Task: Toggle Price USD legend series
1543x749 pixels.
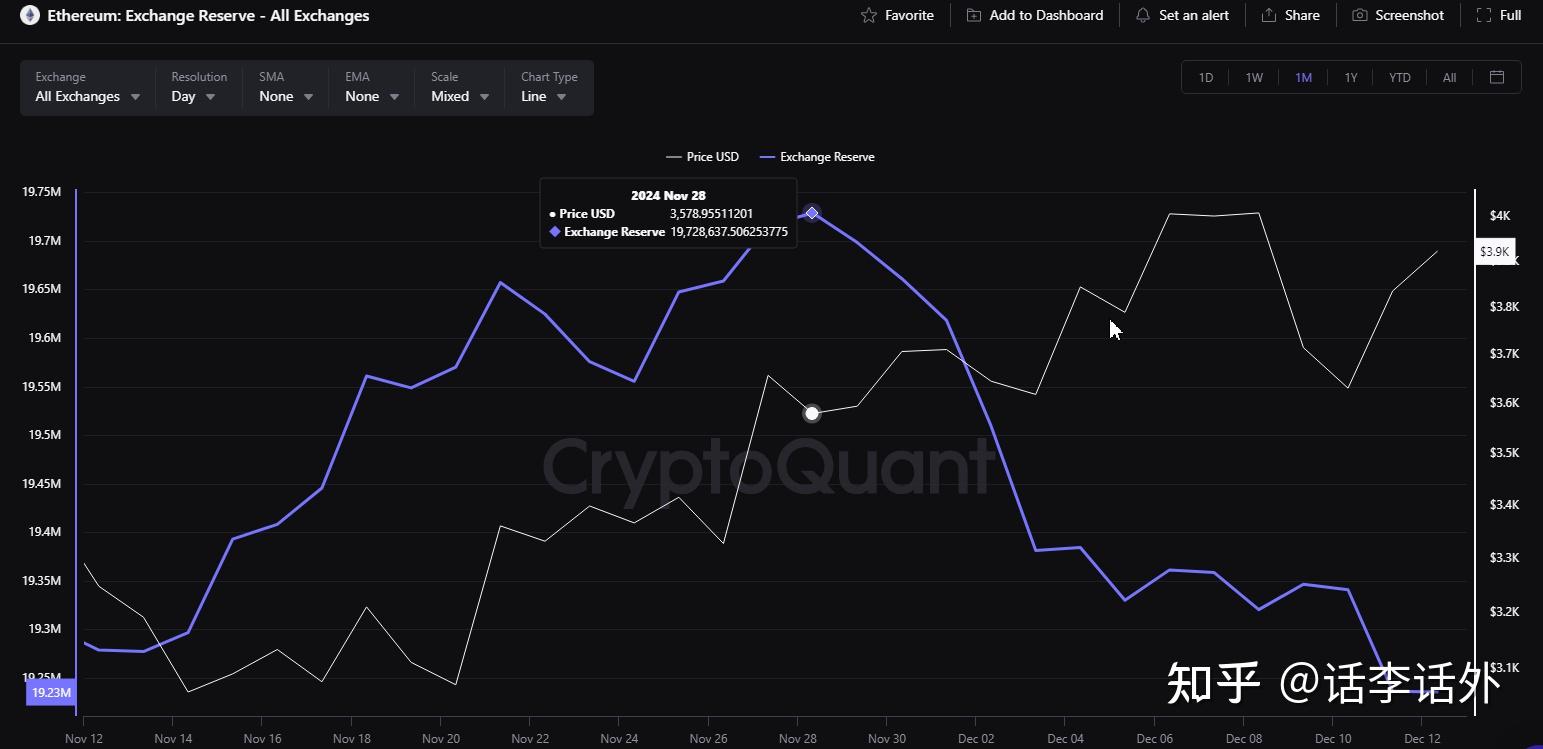Action: tap(702, 157)
